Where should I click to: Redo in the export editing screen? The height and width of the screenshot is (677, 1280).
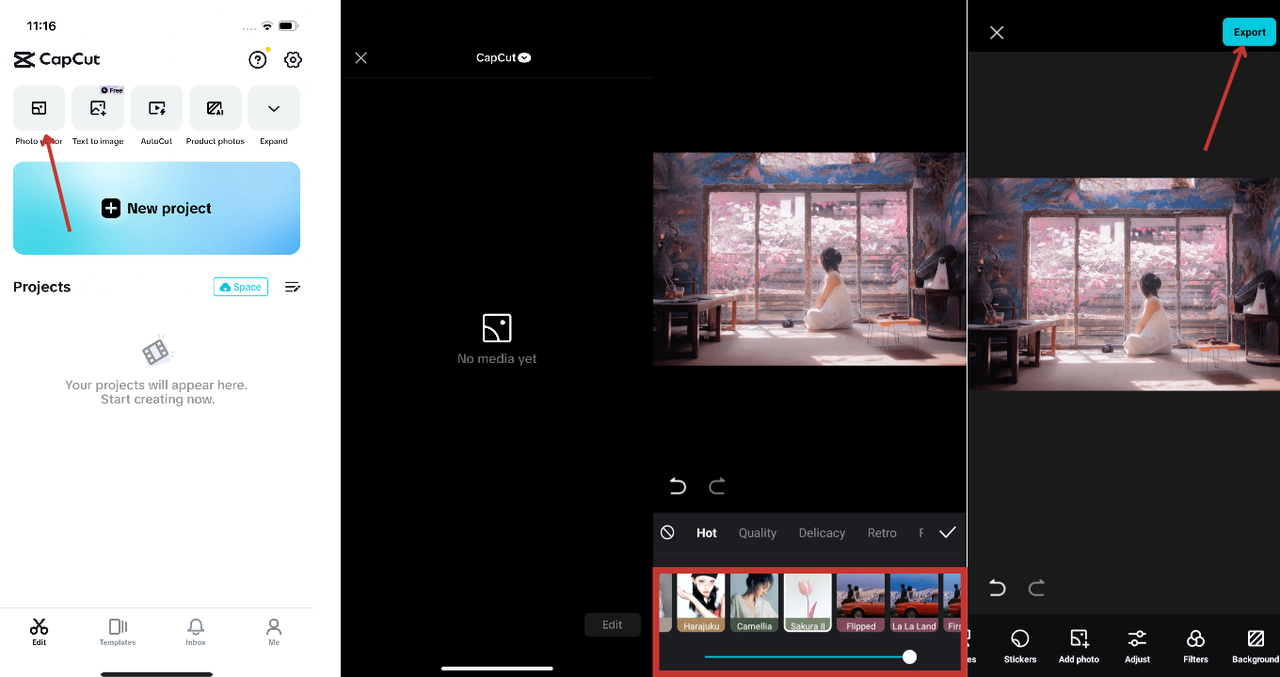(x=1037, y=588)
